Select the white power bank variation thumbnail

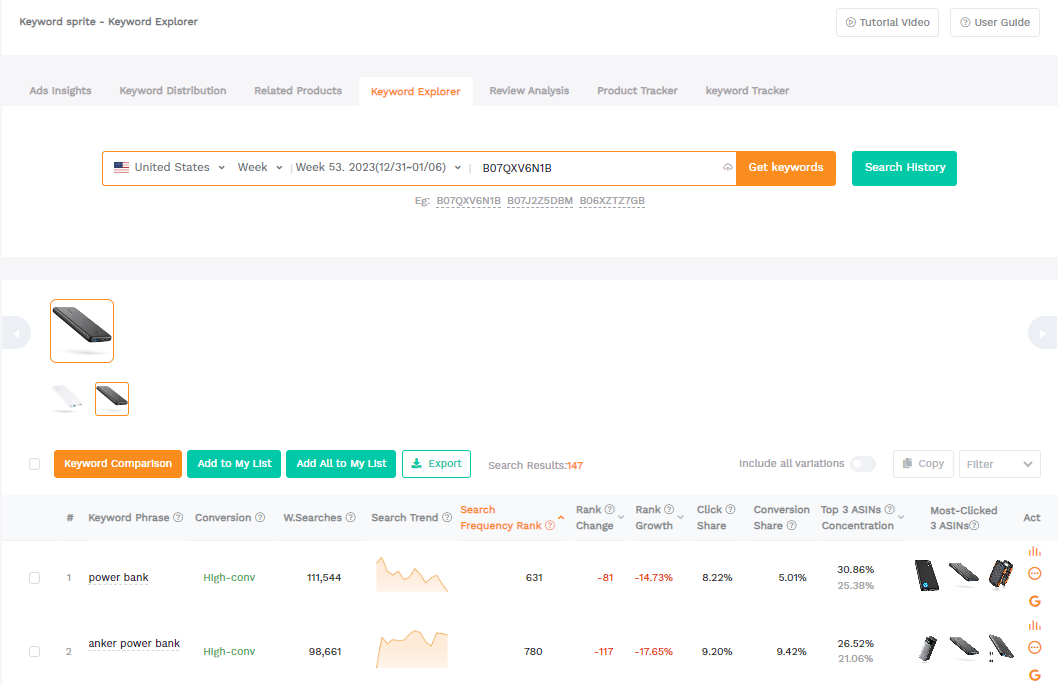pos(67,398)
